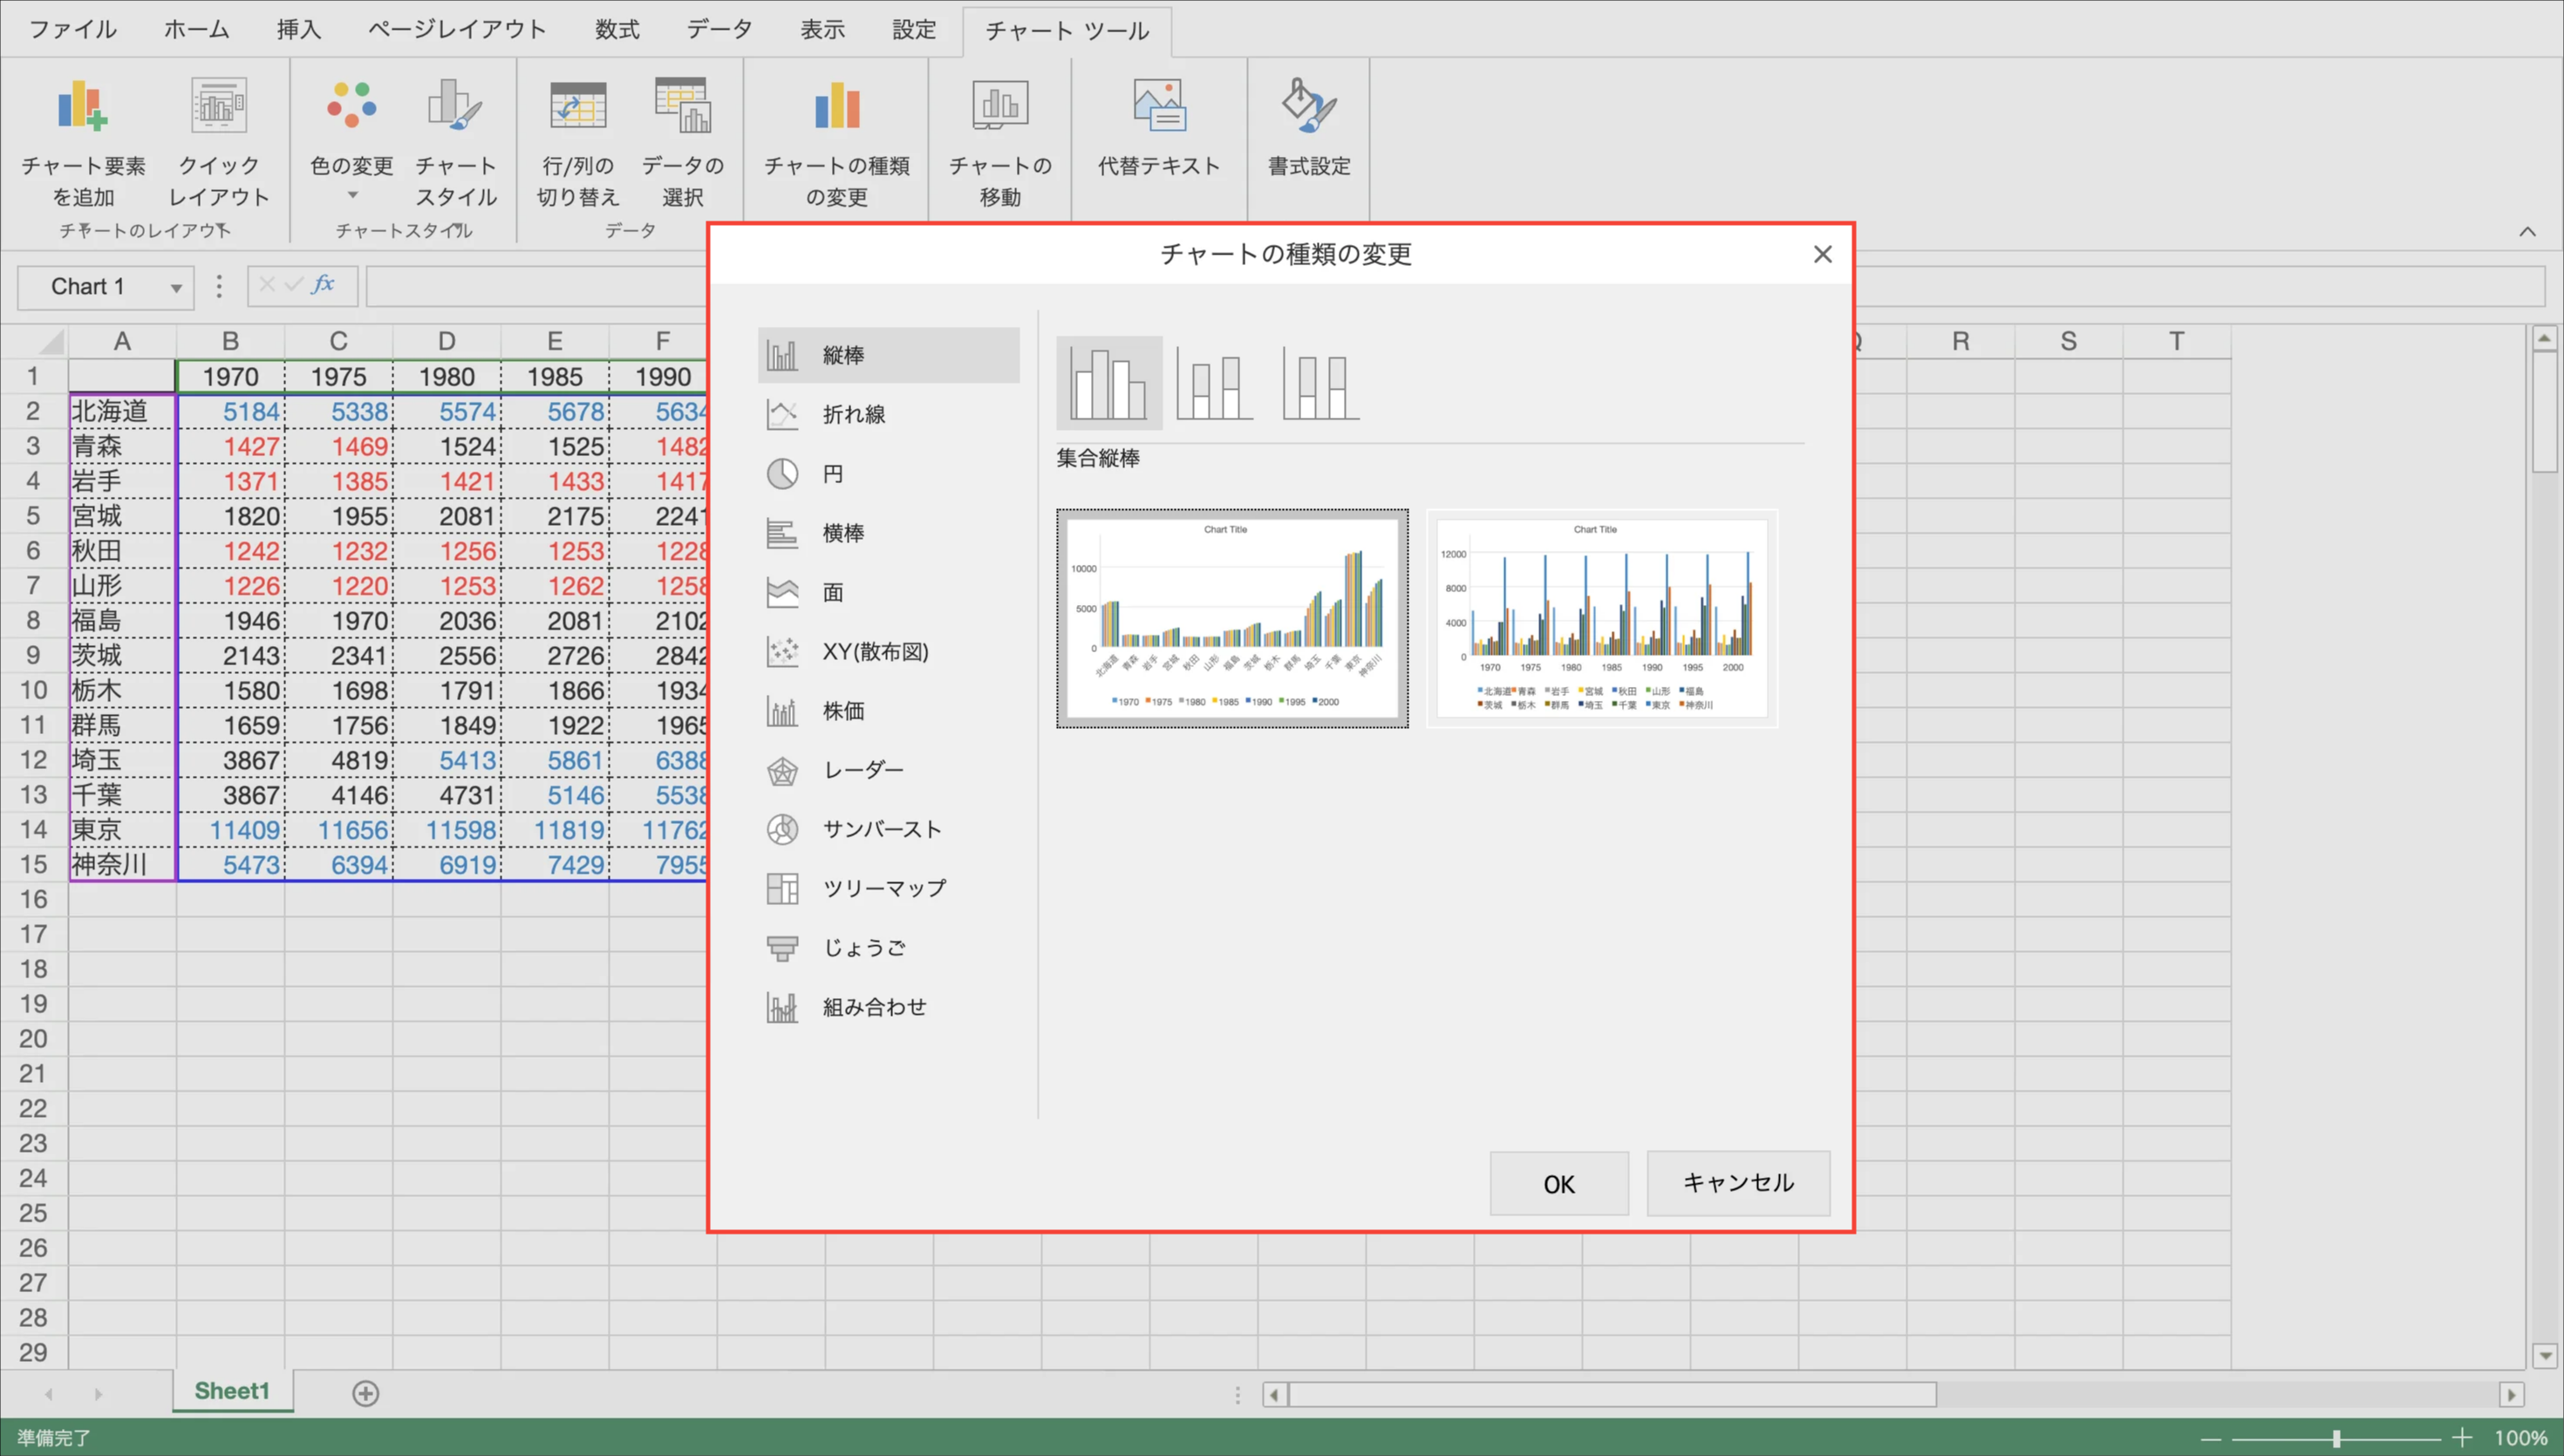2564x1456 pixels.
Task: Choose the Radar (レーダー) chart type
Action: 862,770
